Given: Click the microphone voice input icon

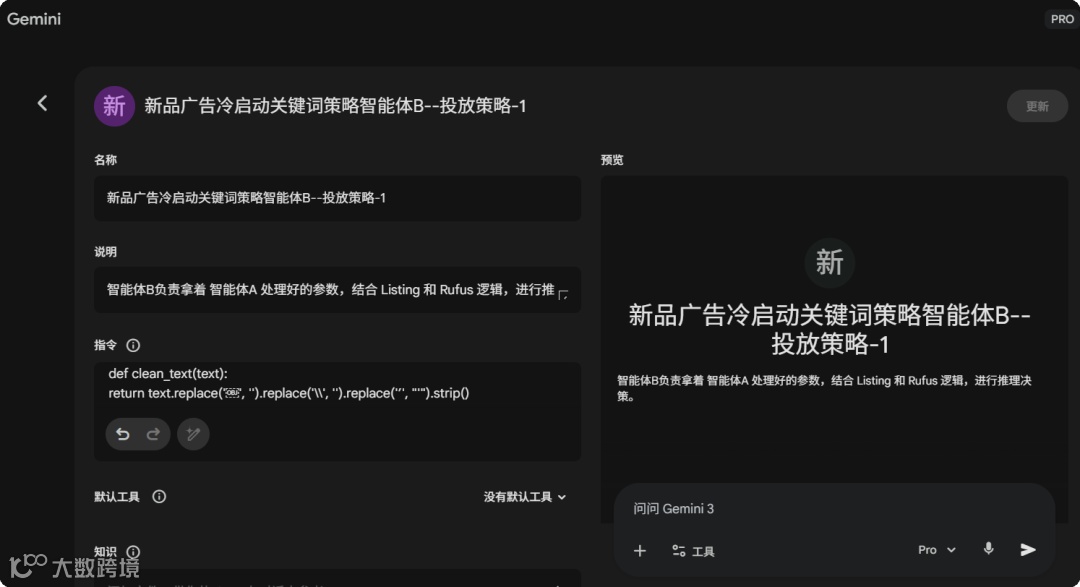Looking at the screenshot, I should (x=988, y=549).
